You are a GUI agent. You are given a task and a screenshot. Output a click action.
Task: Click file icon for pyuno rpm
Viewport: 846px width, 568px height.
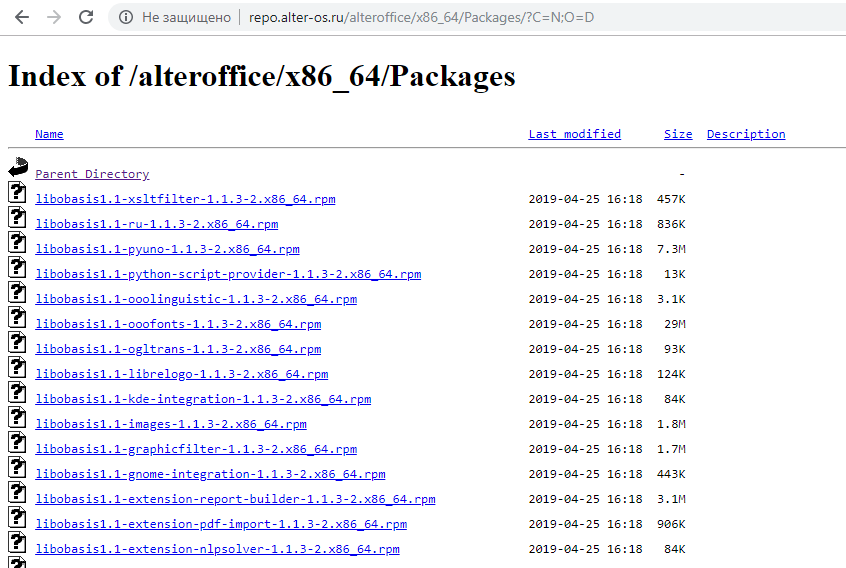(17, 242)
